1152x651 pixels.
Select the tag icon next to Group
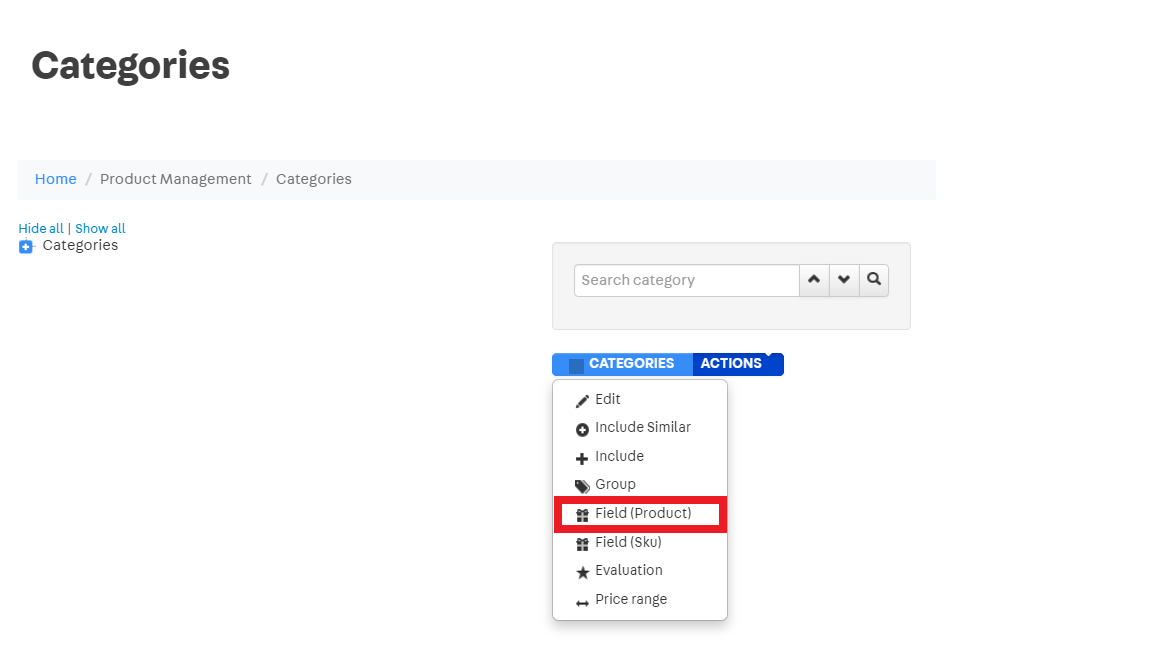[583, 485]
